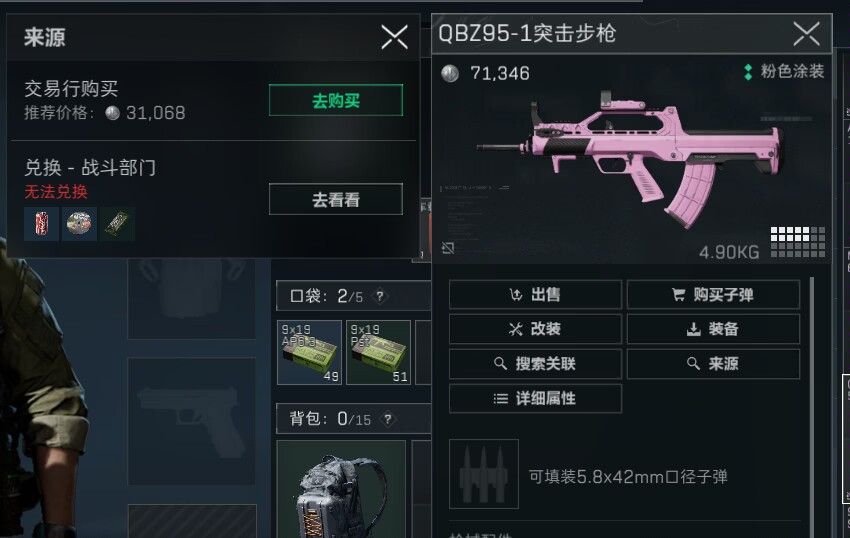
Task: Click the 去购买 button
Action: 336,100
